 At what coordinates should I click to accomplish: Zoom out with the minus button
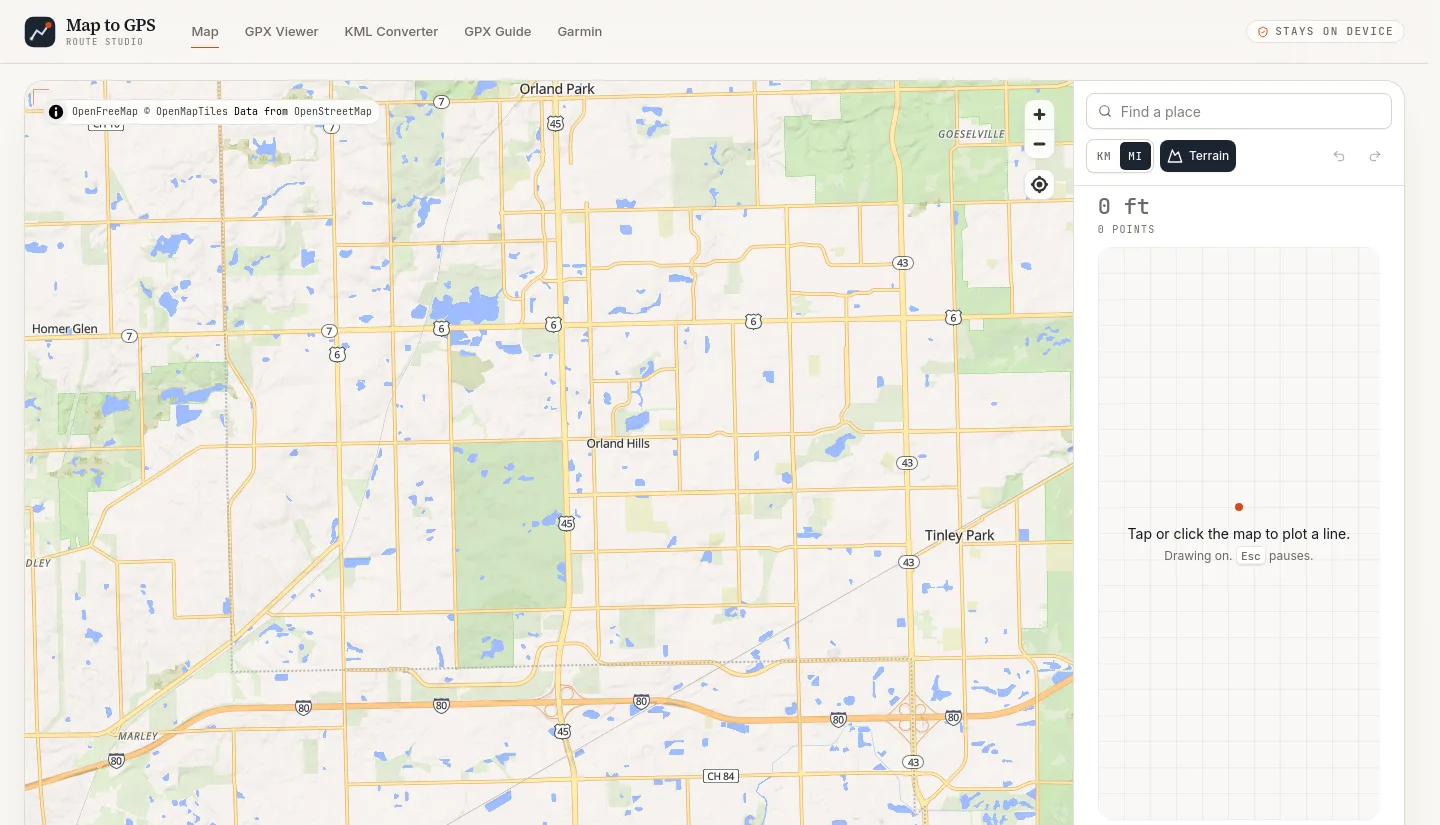point(1039,144)
